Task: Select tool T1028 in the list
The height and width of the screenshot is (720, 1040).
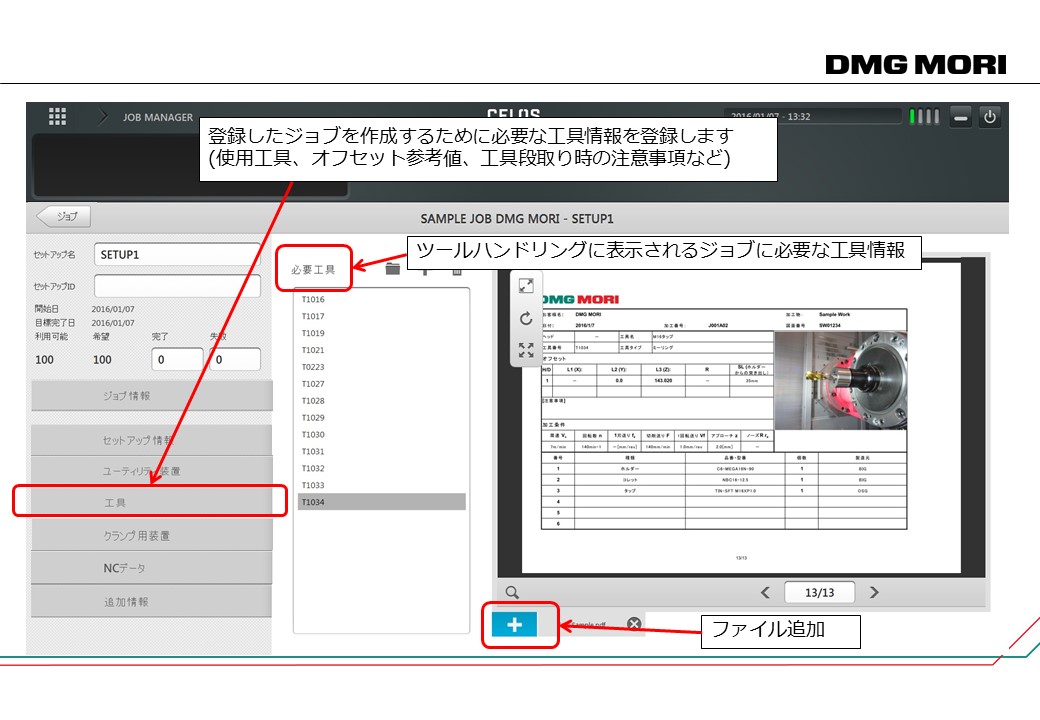Action: click(x=381, y=400)
